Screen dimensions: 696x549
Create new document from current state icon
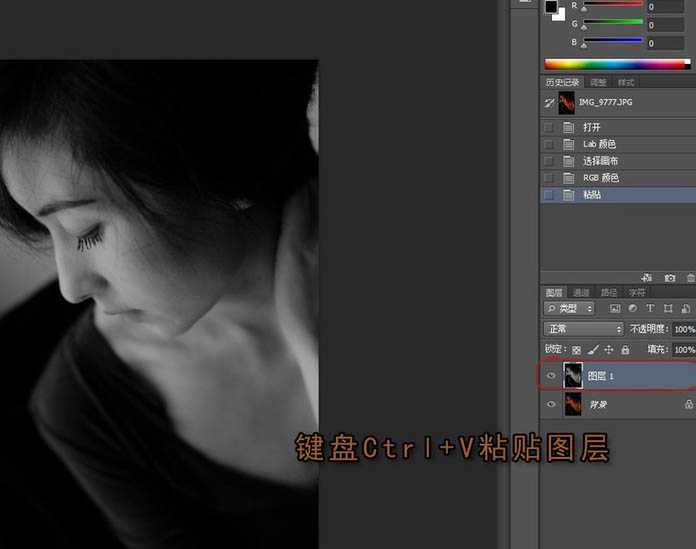point(646,278)
